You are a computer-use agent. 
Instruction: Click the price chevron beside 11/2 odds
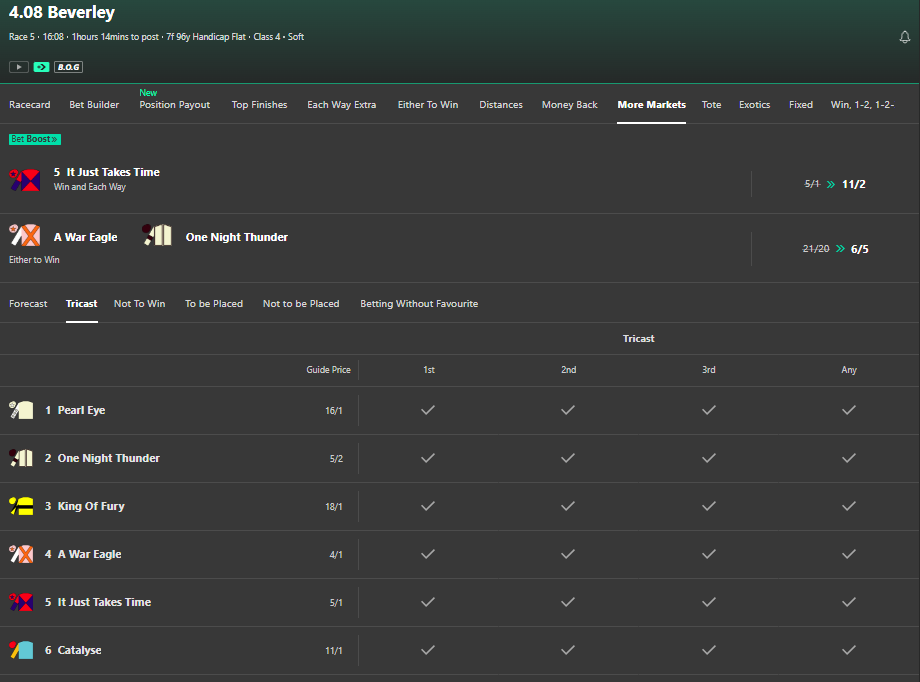pos(832,184)
